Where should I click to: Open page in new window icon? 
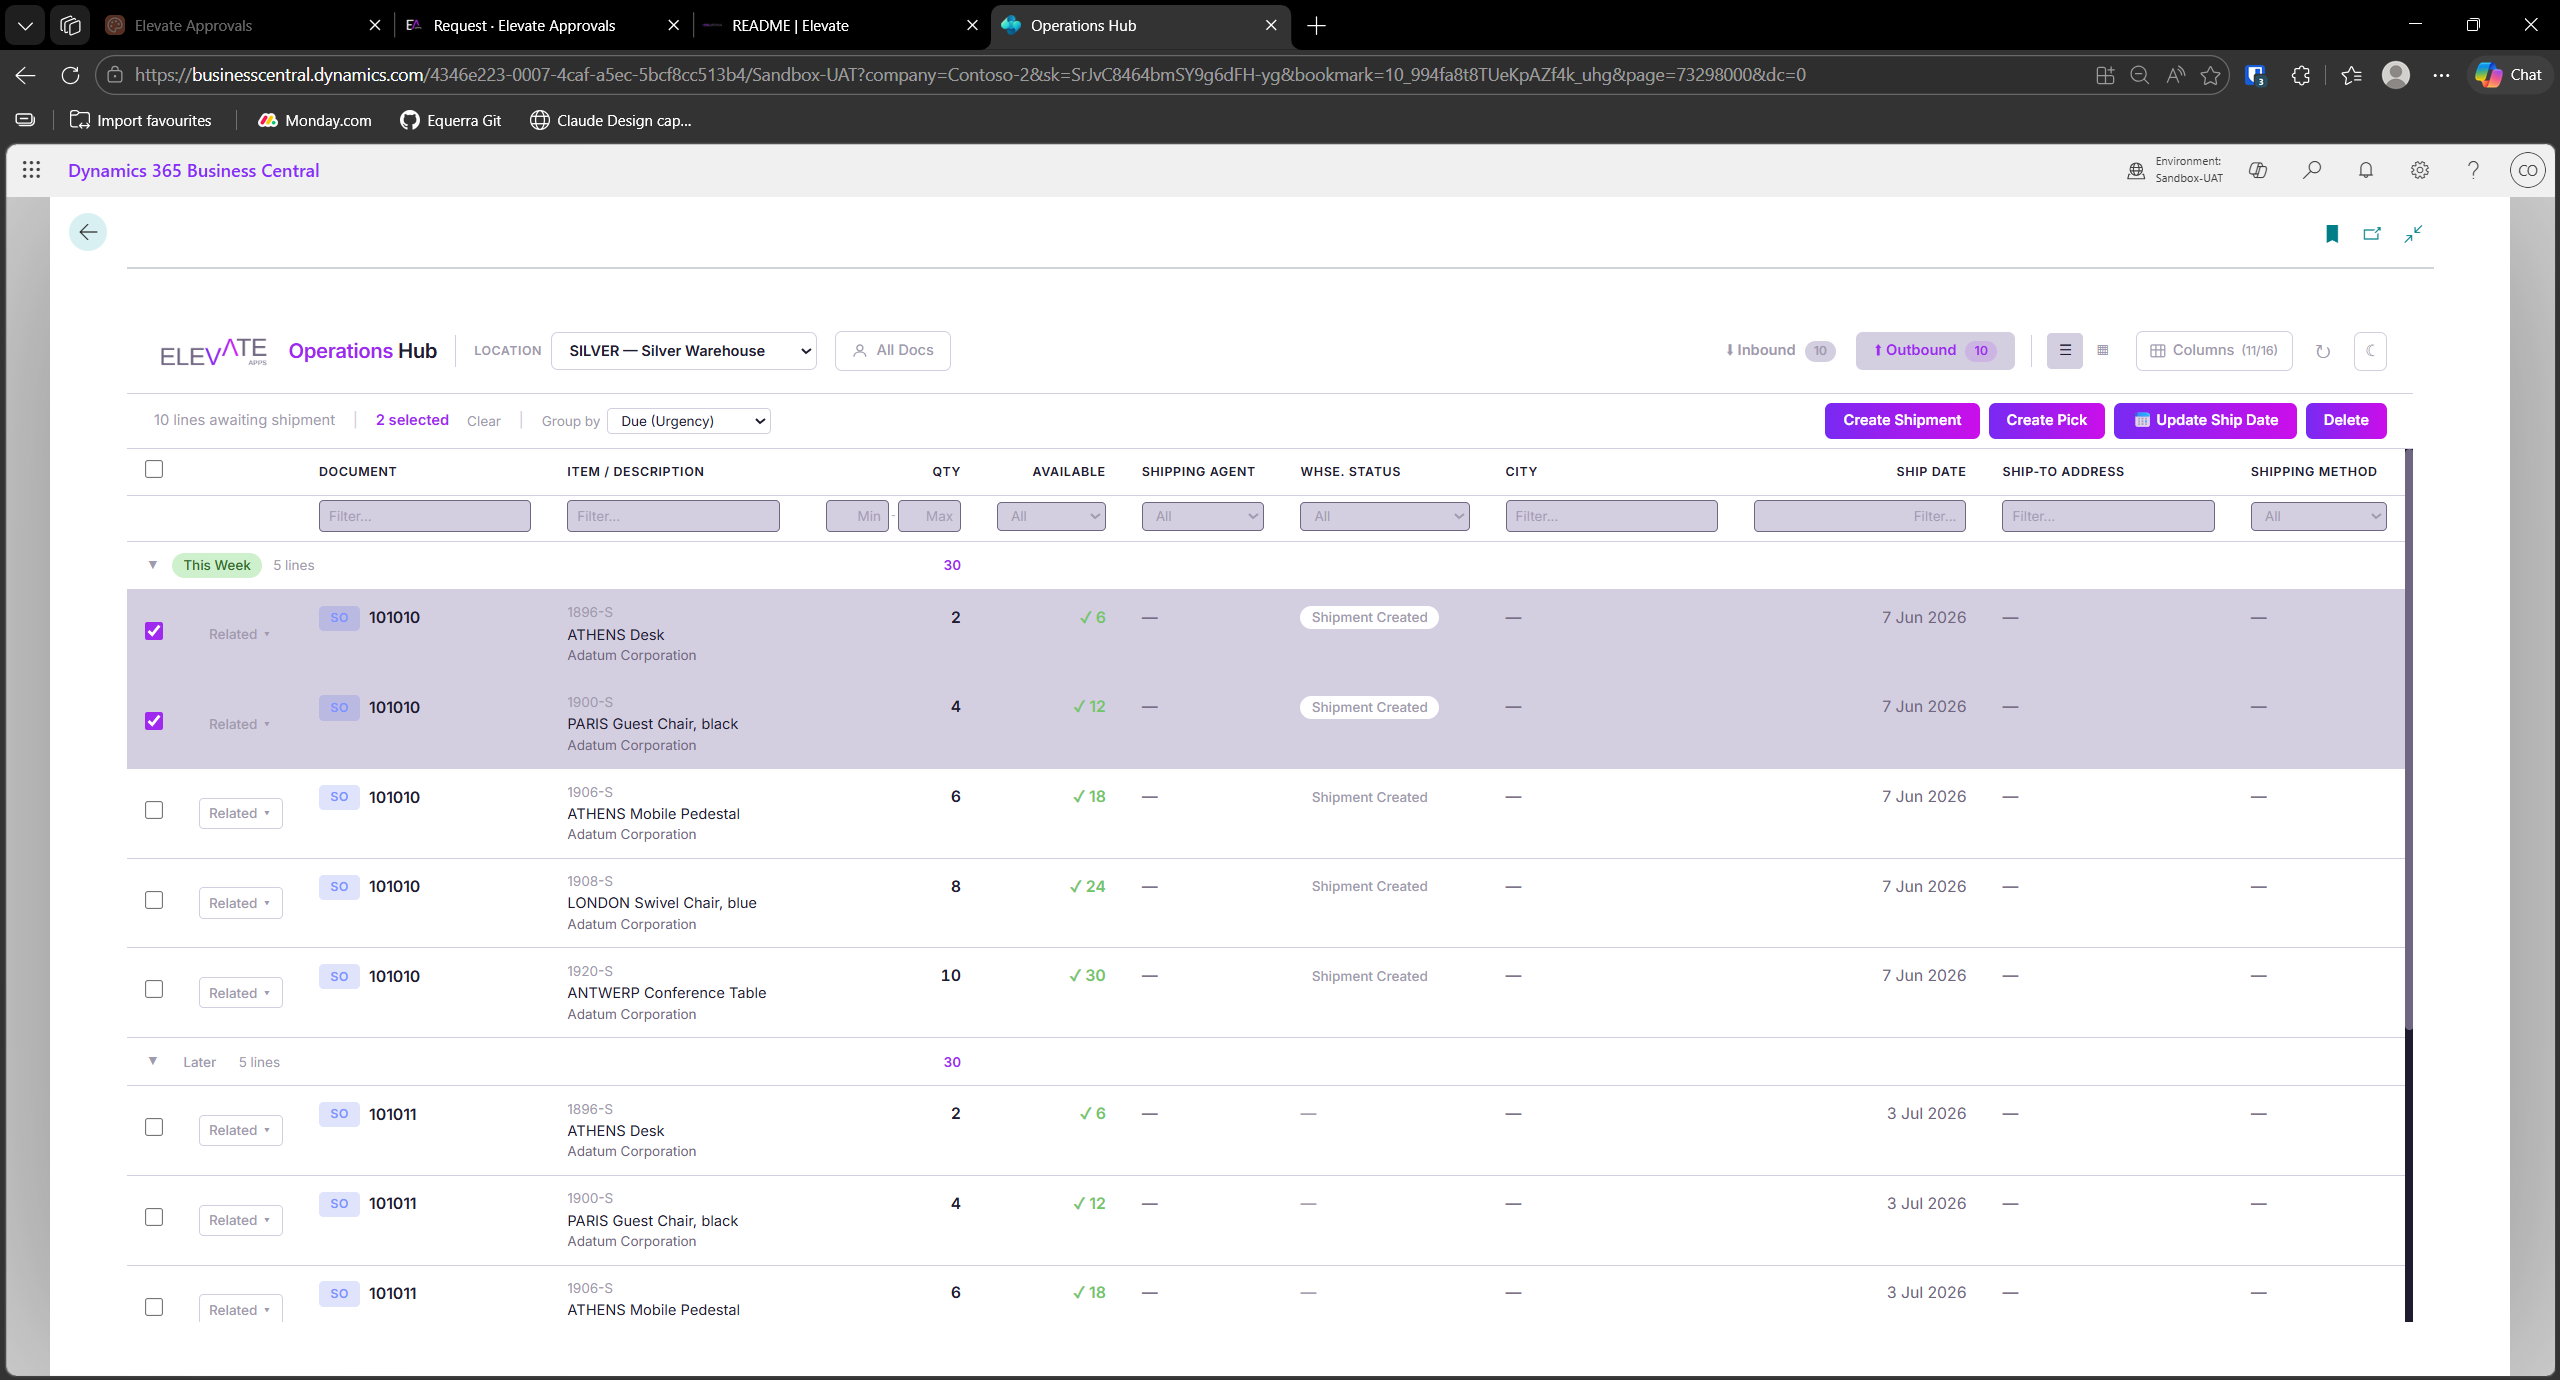coord(2371,233)
